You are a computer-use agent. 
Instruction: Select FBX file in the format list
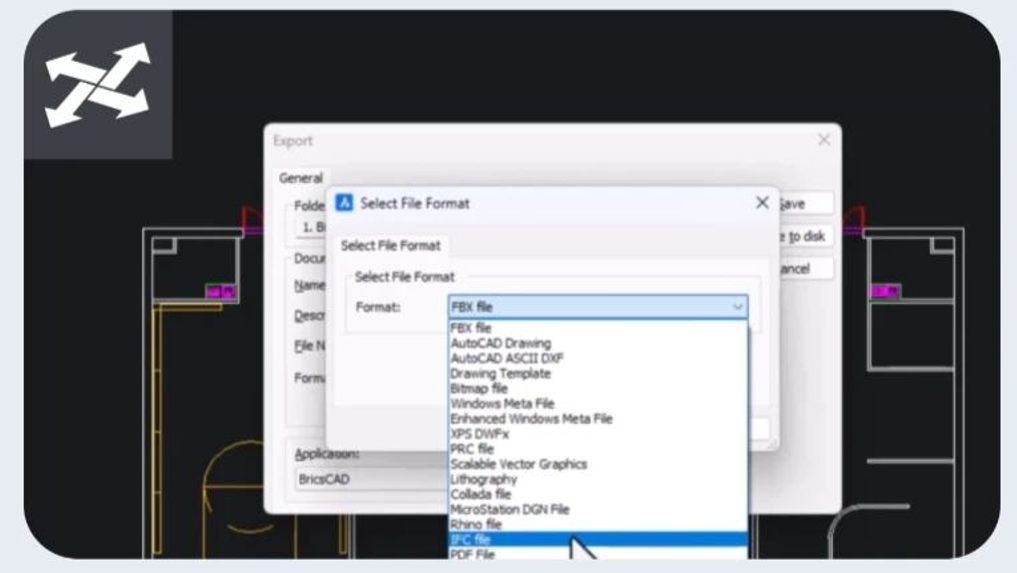597,328
